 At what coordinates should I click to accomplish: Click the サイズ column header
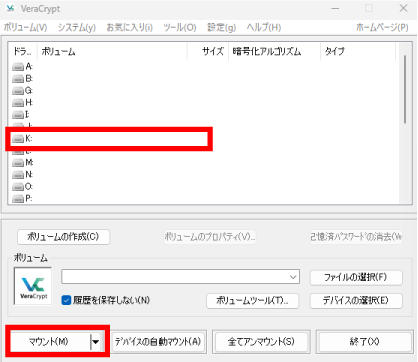[208, 51]
